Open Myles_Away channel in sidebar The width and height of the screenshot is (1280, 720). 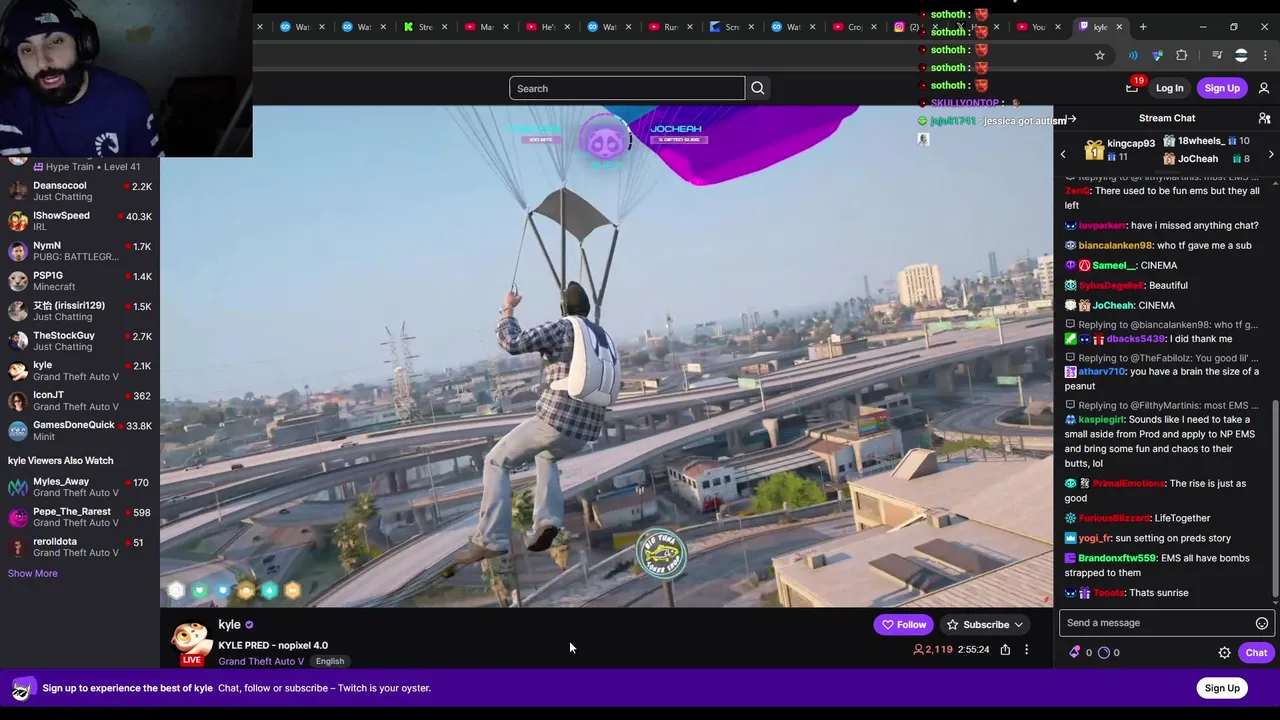pyautogui.click(x=80, y=487)
